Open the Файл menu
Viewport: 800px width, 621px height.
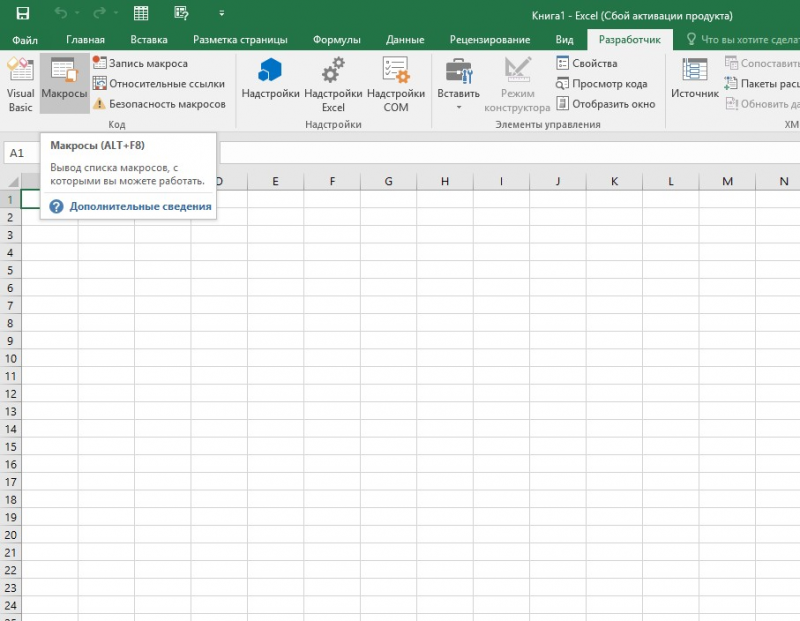(x=25, y=40)
